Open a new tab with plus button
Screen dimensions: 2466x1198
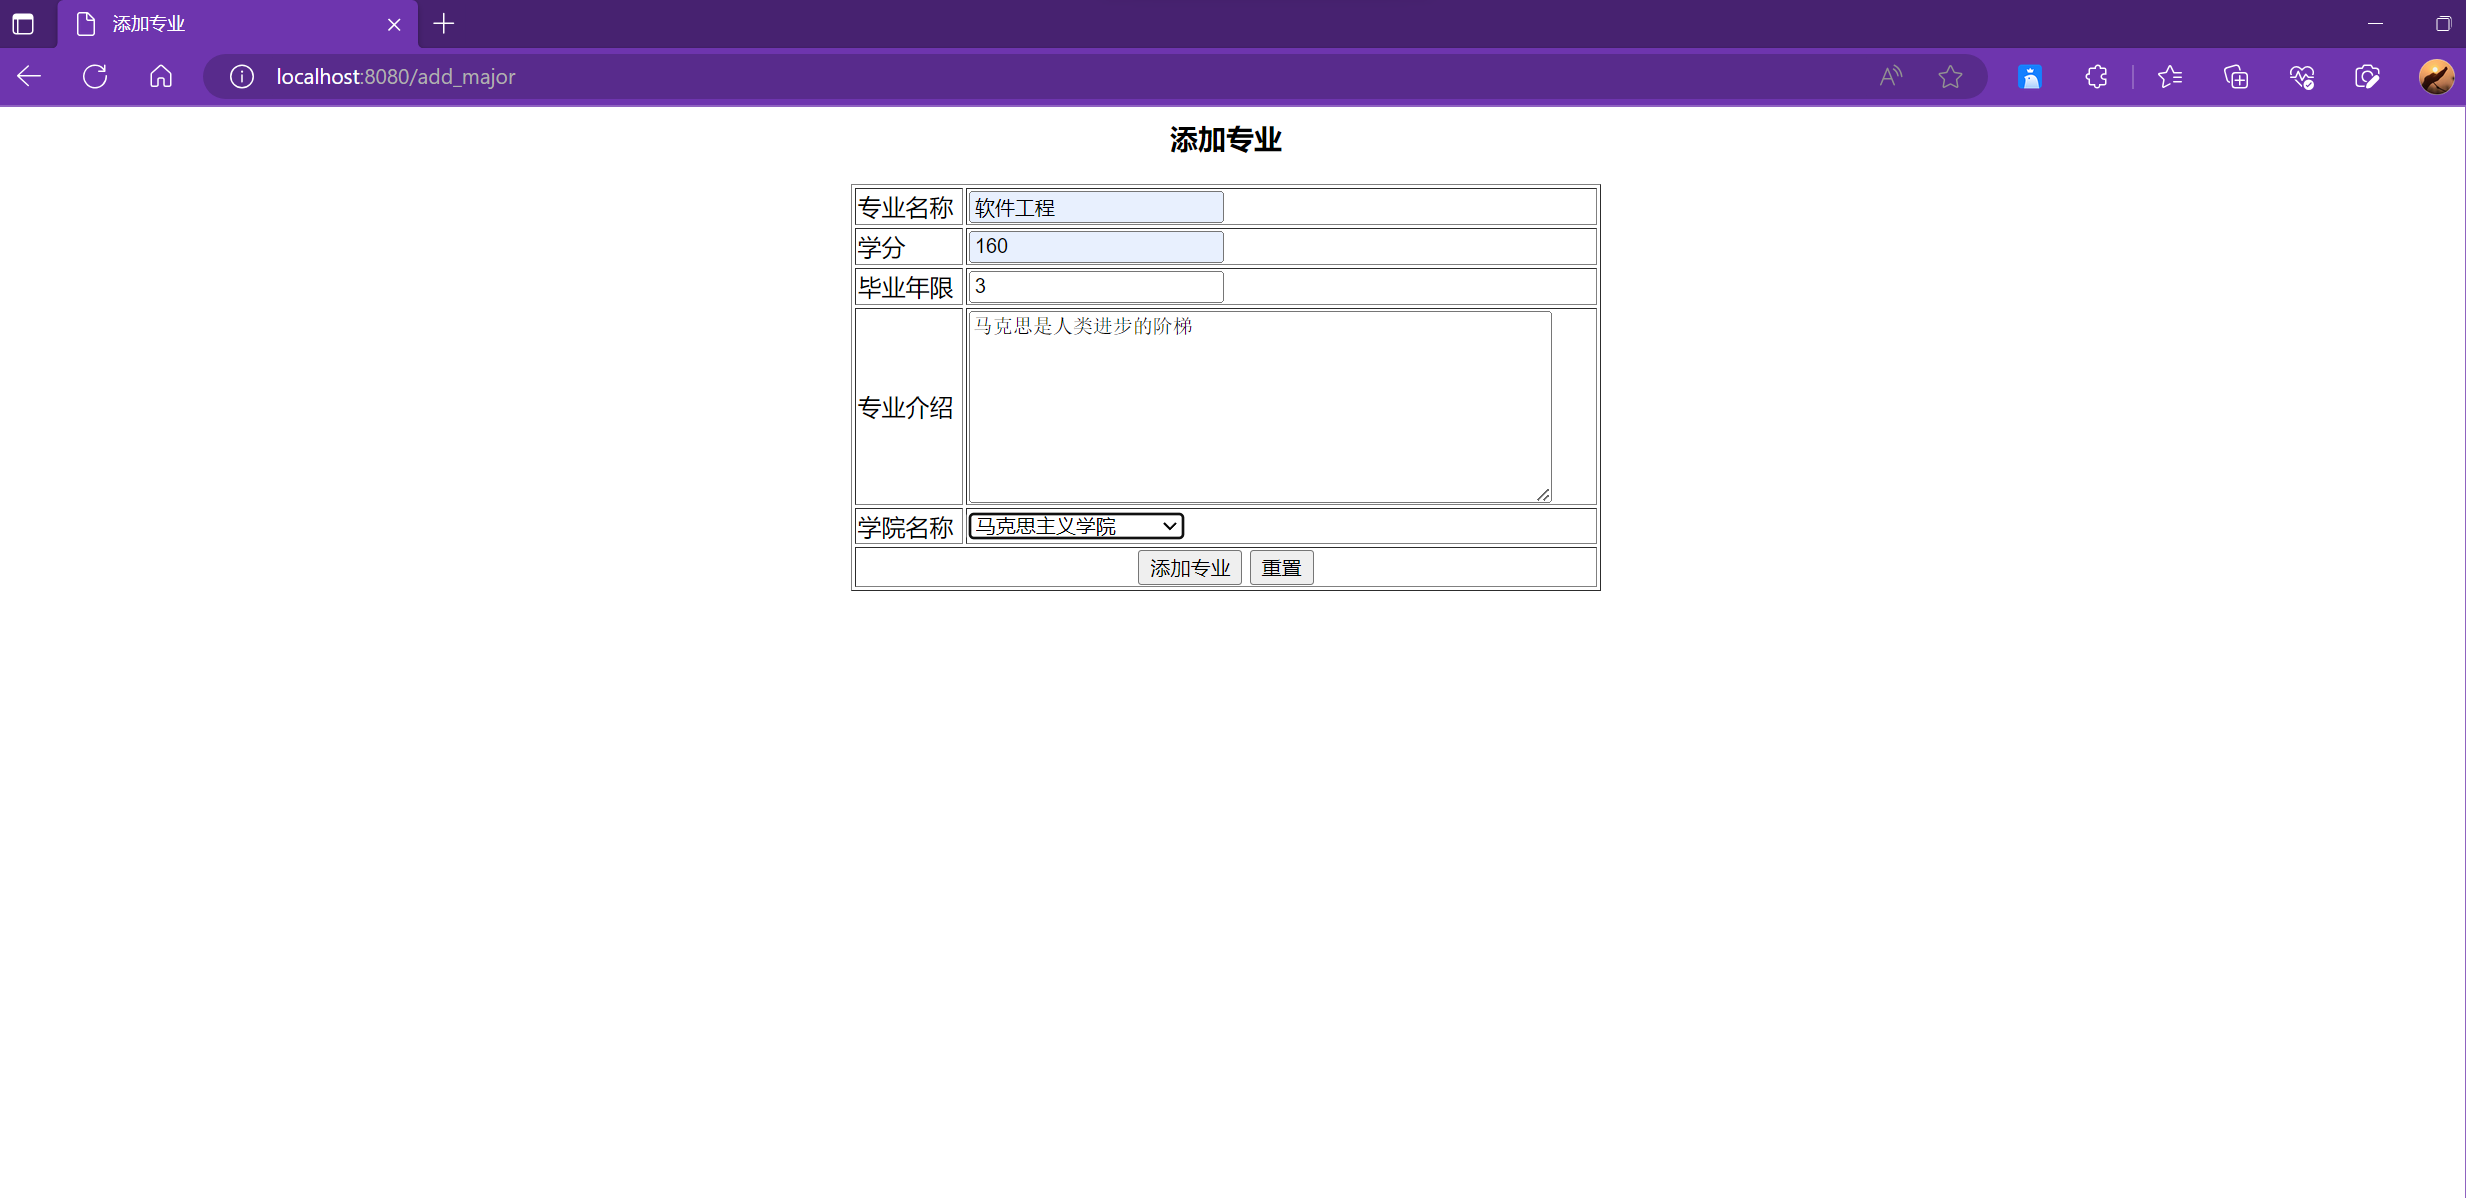point(444,23)
